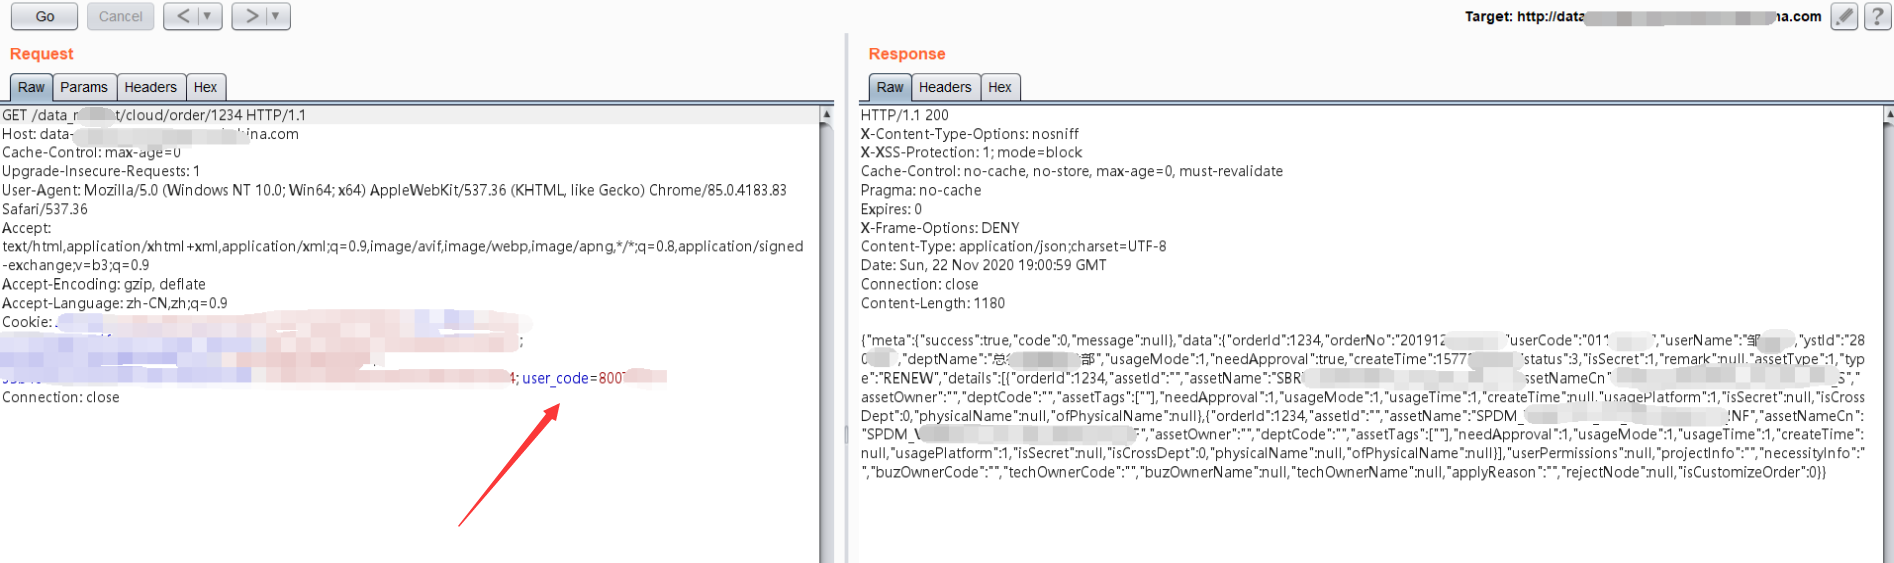Click the HTTP/1.1 200 status line

pos(905,115)
